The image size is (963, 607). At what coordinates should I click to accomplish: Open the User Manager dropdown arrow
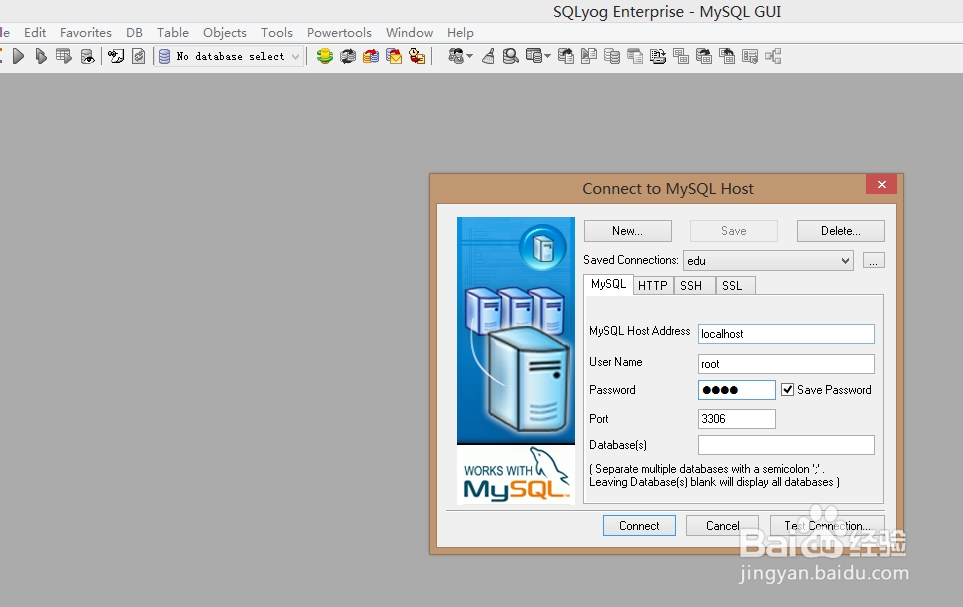(x=470, y=57)
